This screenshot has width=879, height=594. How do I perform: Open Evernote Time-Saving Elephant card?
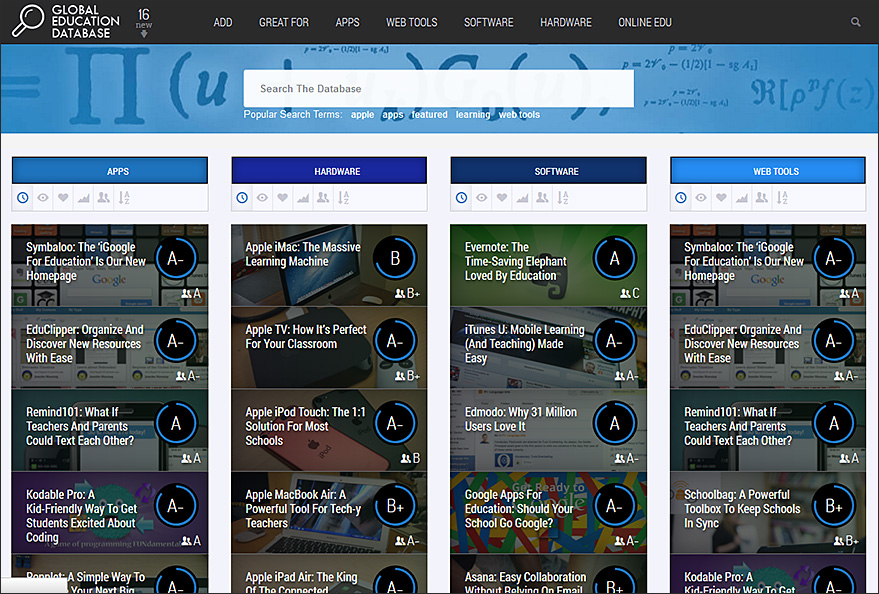pos(548,265)
